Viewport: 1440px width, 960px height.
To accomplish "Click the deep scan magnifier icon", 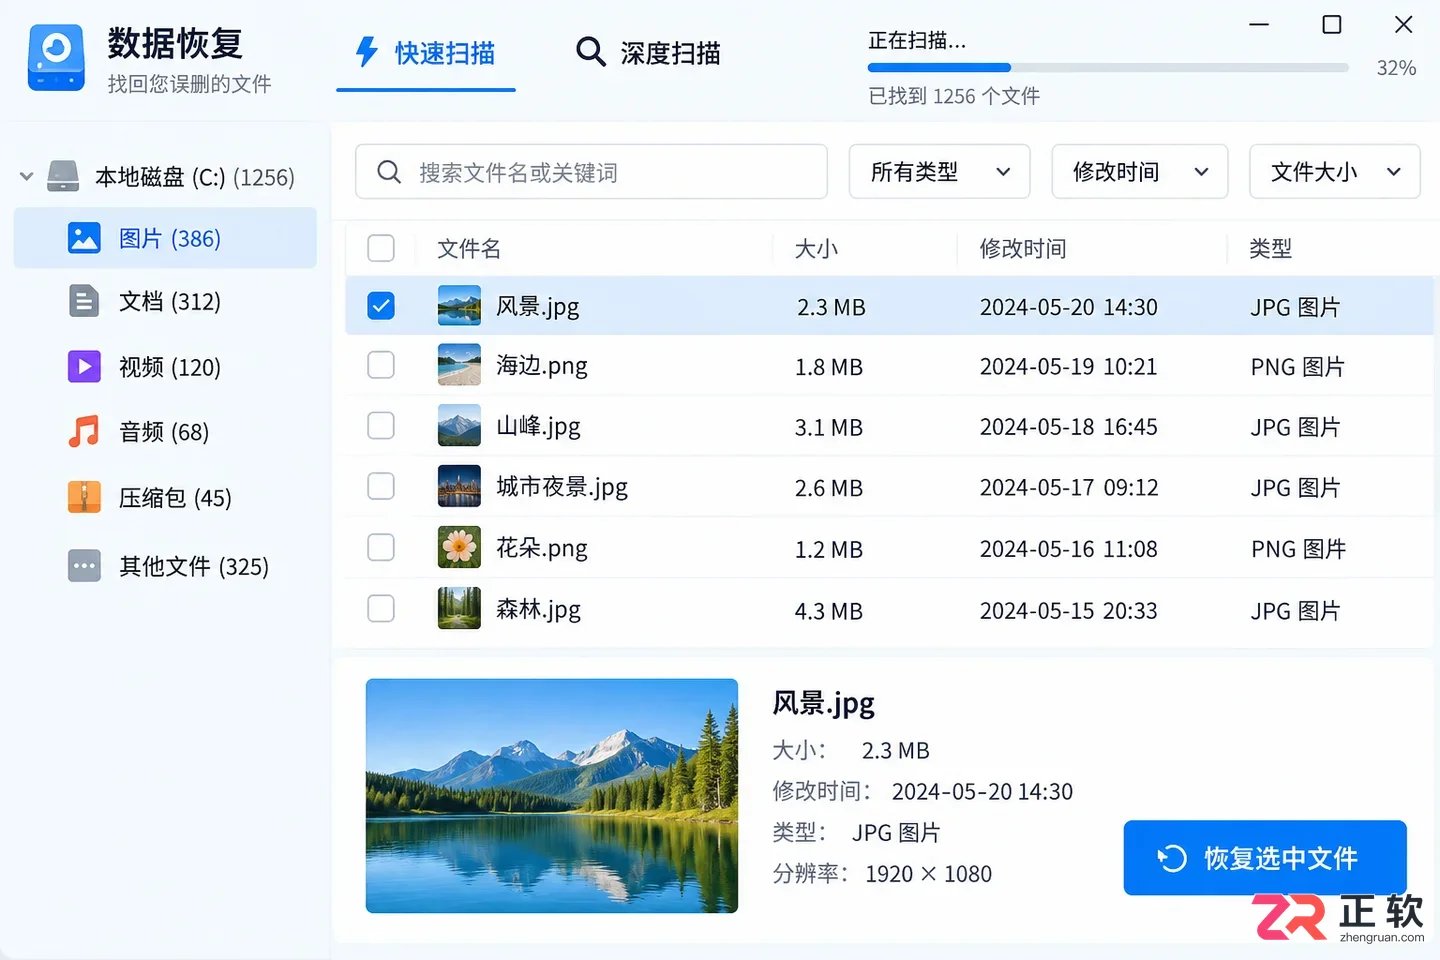I will [591, 52].
